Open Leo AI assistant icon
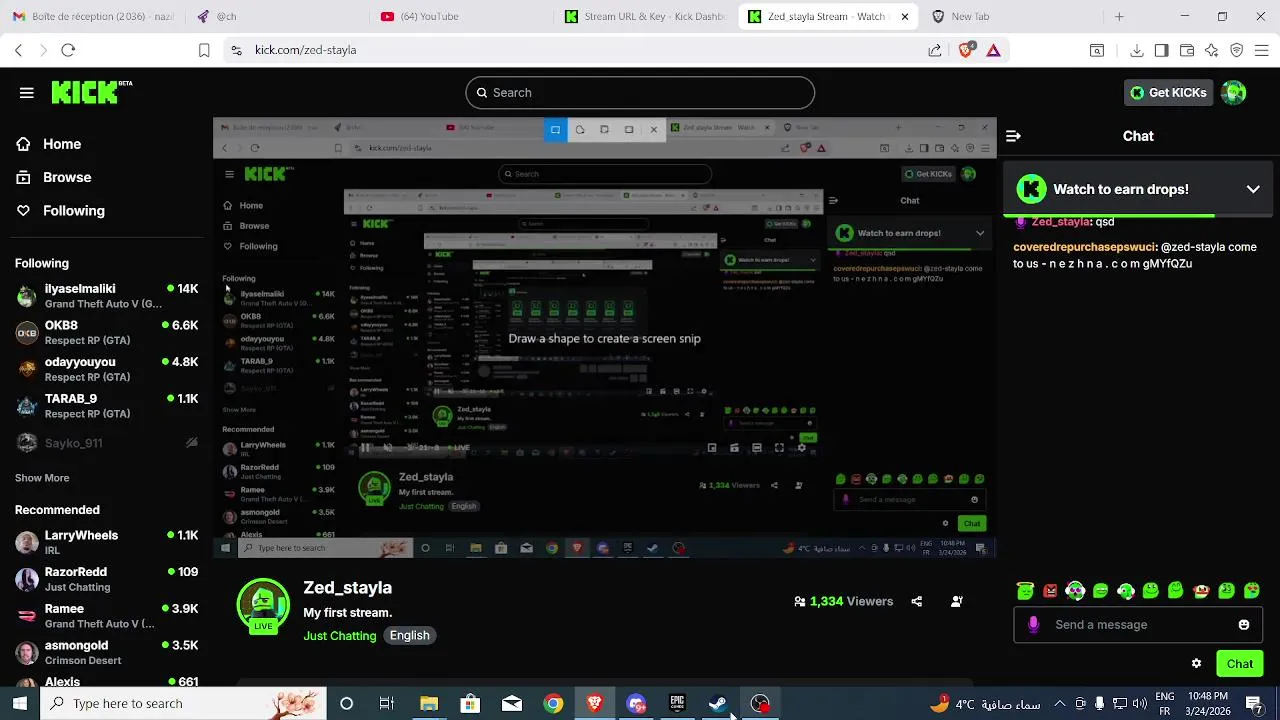The height and width of the screenshot is (720, 1280). coord(1212,50)
